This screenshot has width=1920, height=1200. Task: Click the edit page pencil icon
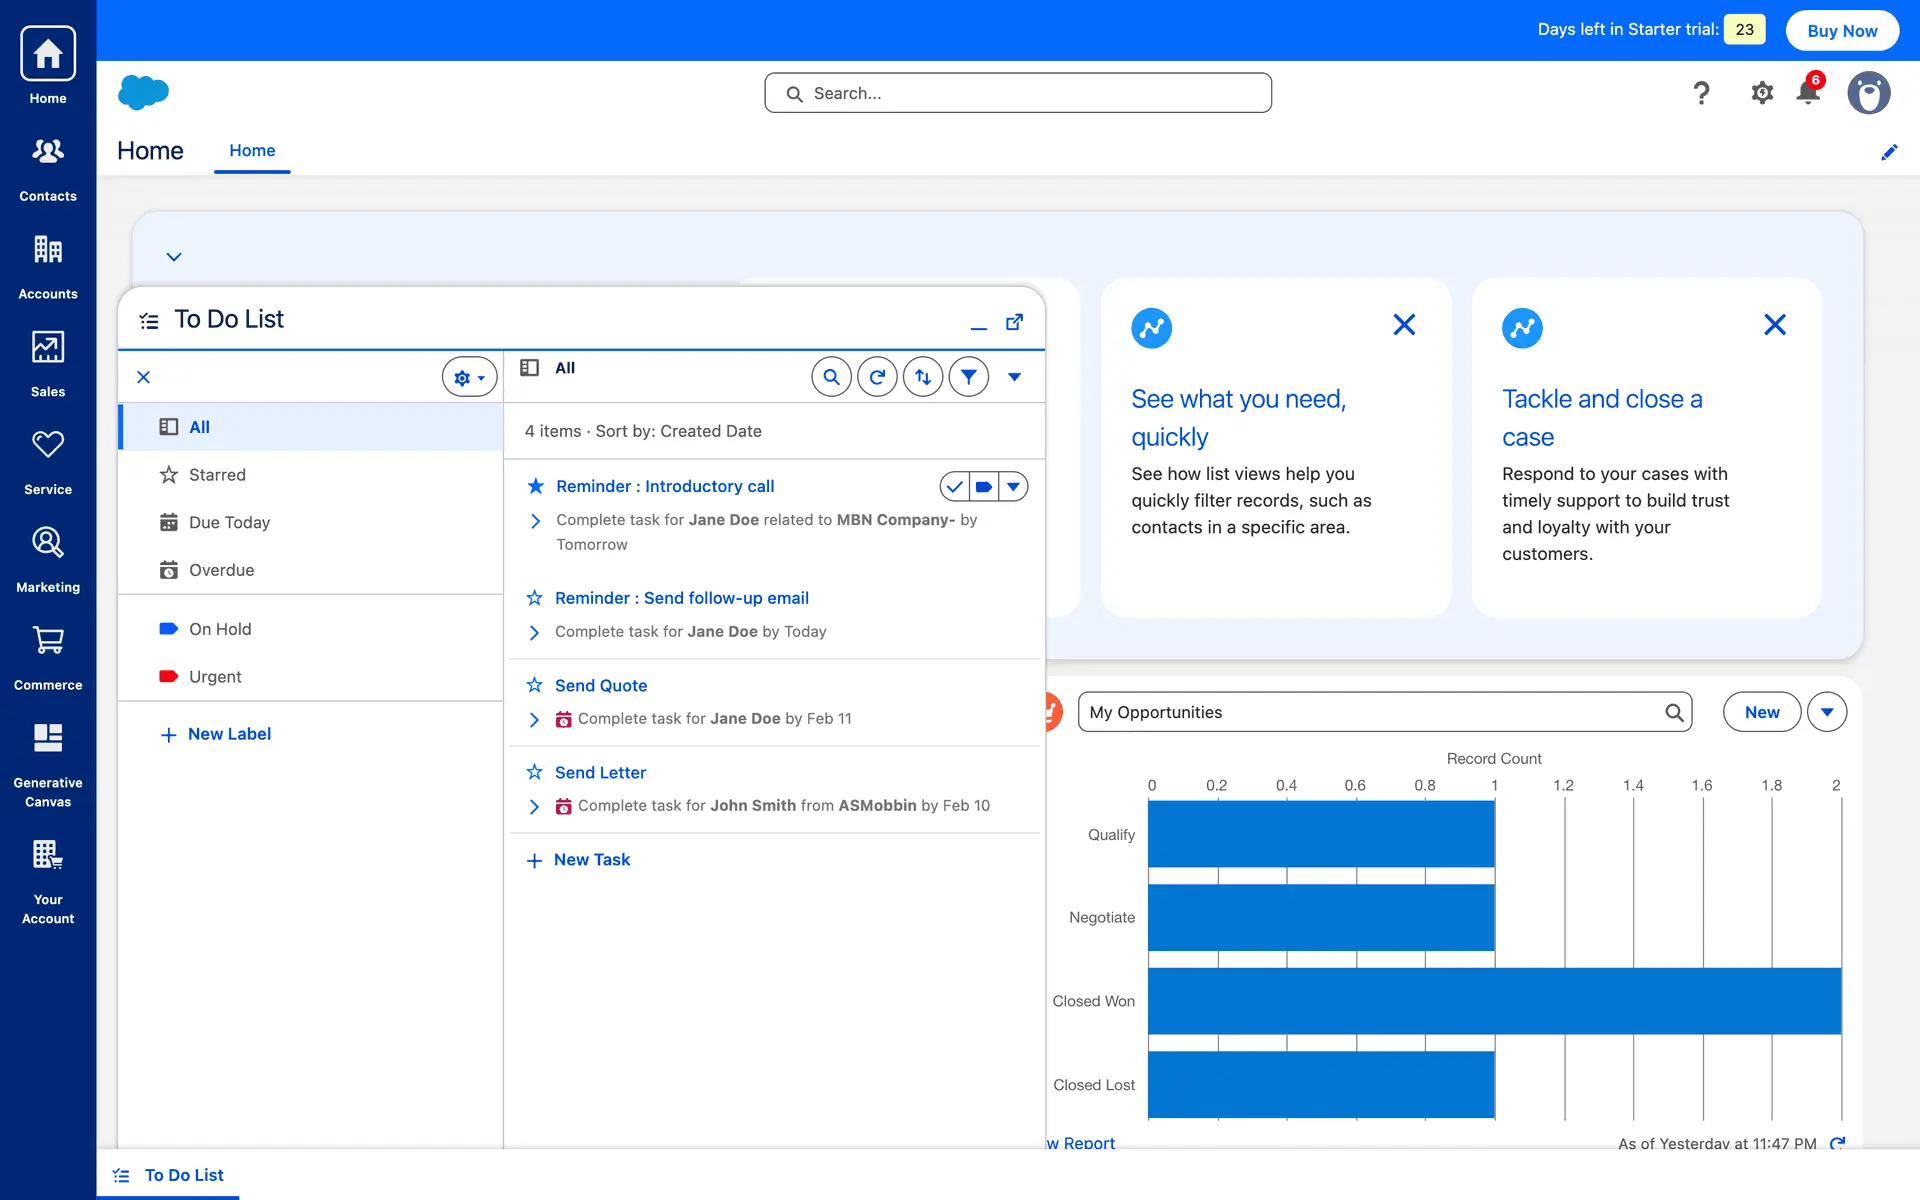(x=1888, y=152)
